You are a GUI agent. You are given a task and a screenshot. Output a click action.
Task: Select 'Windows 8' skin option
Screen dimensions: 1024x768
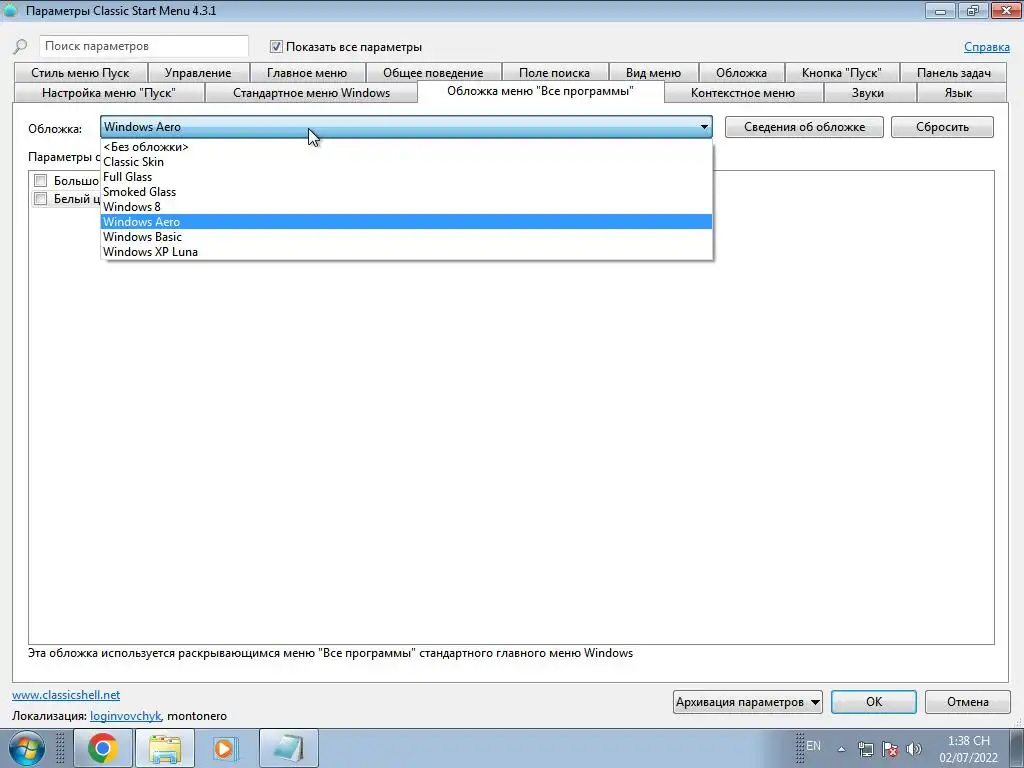(x=406, y=207)
